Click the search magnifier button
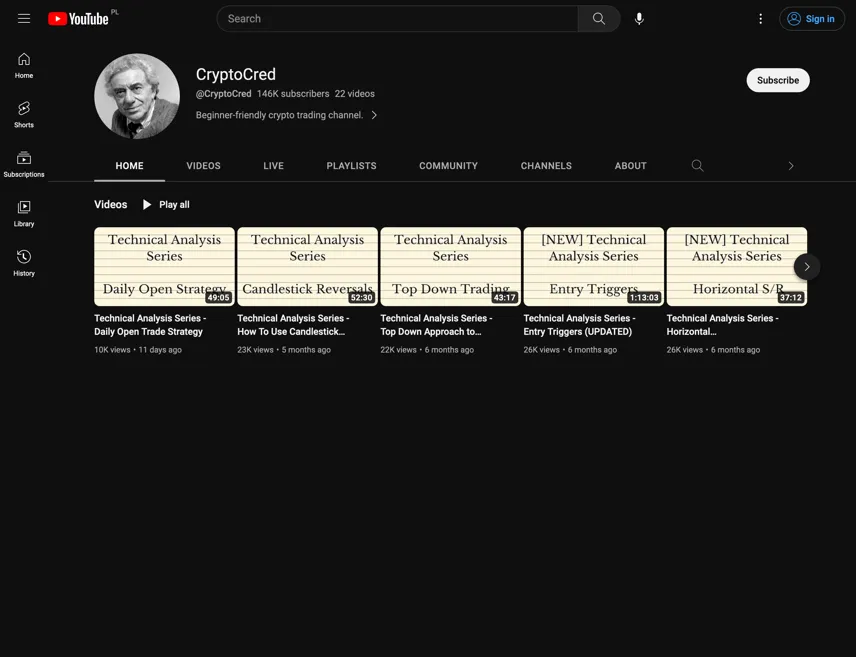The width and height of the screenshot is (856, 657). coord(599,19)
